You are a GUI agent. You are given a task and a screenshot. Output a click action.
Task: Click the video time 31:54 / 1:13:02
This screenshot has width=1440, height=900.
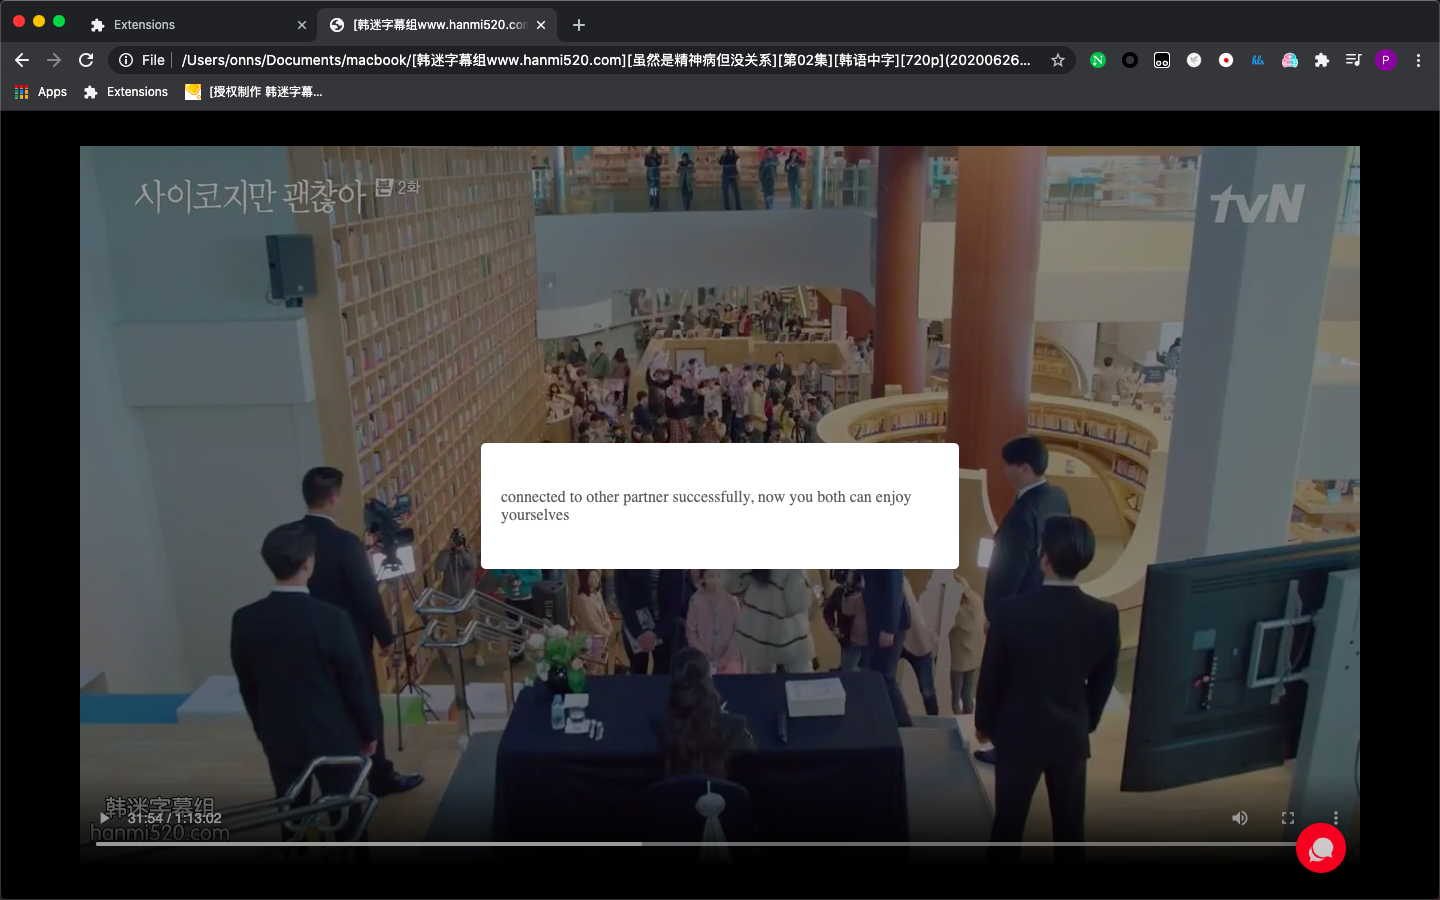point(175,818)
